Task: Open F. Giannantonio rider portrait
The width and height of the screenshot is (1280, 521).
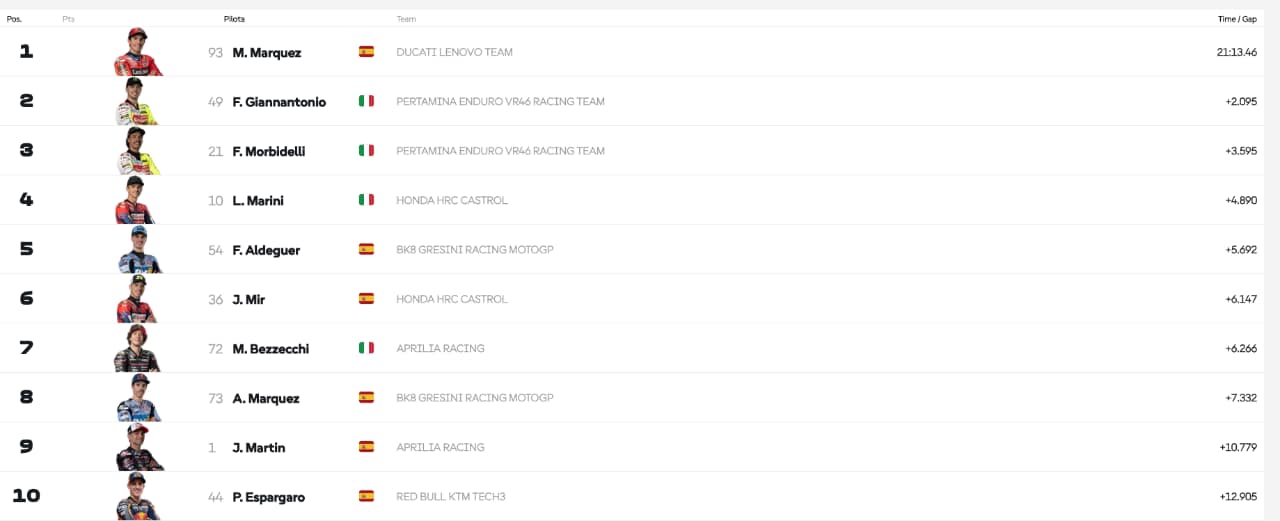Action: [x=137, y=101]
